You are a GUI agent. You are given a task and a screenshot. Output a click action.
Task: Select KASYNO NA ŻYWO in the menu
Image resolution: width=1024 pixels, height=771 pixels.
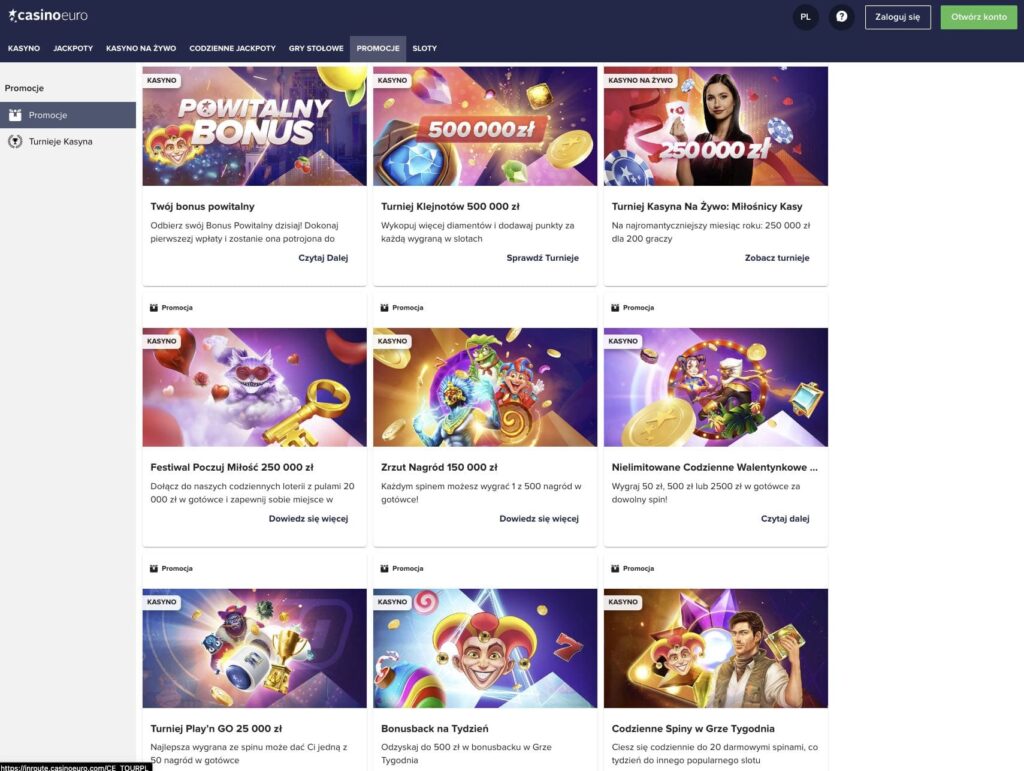(x=139, y=47)
